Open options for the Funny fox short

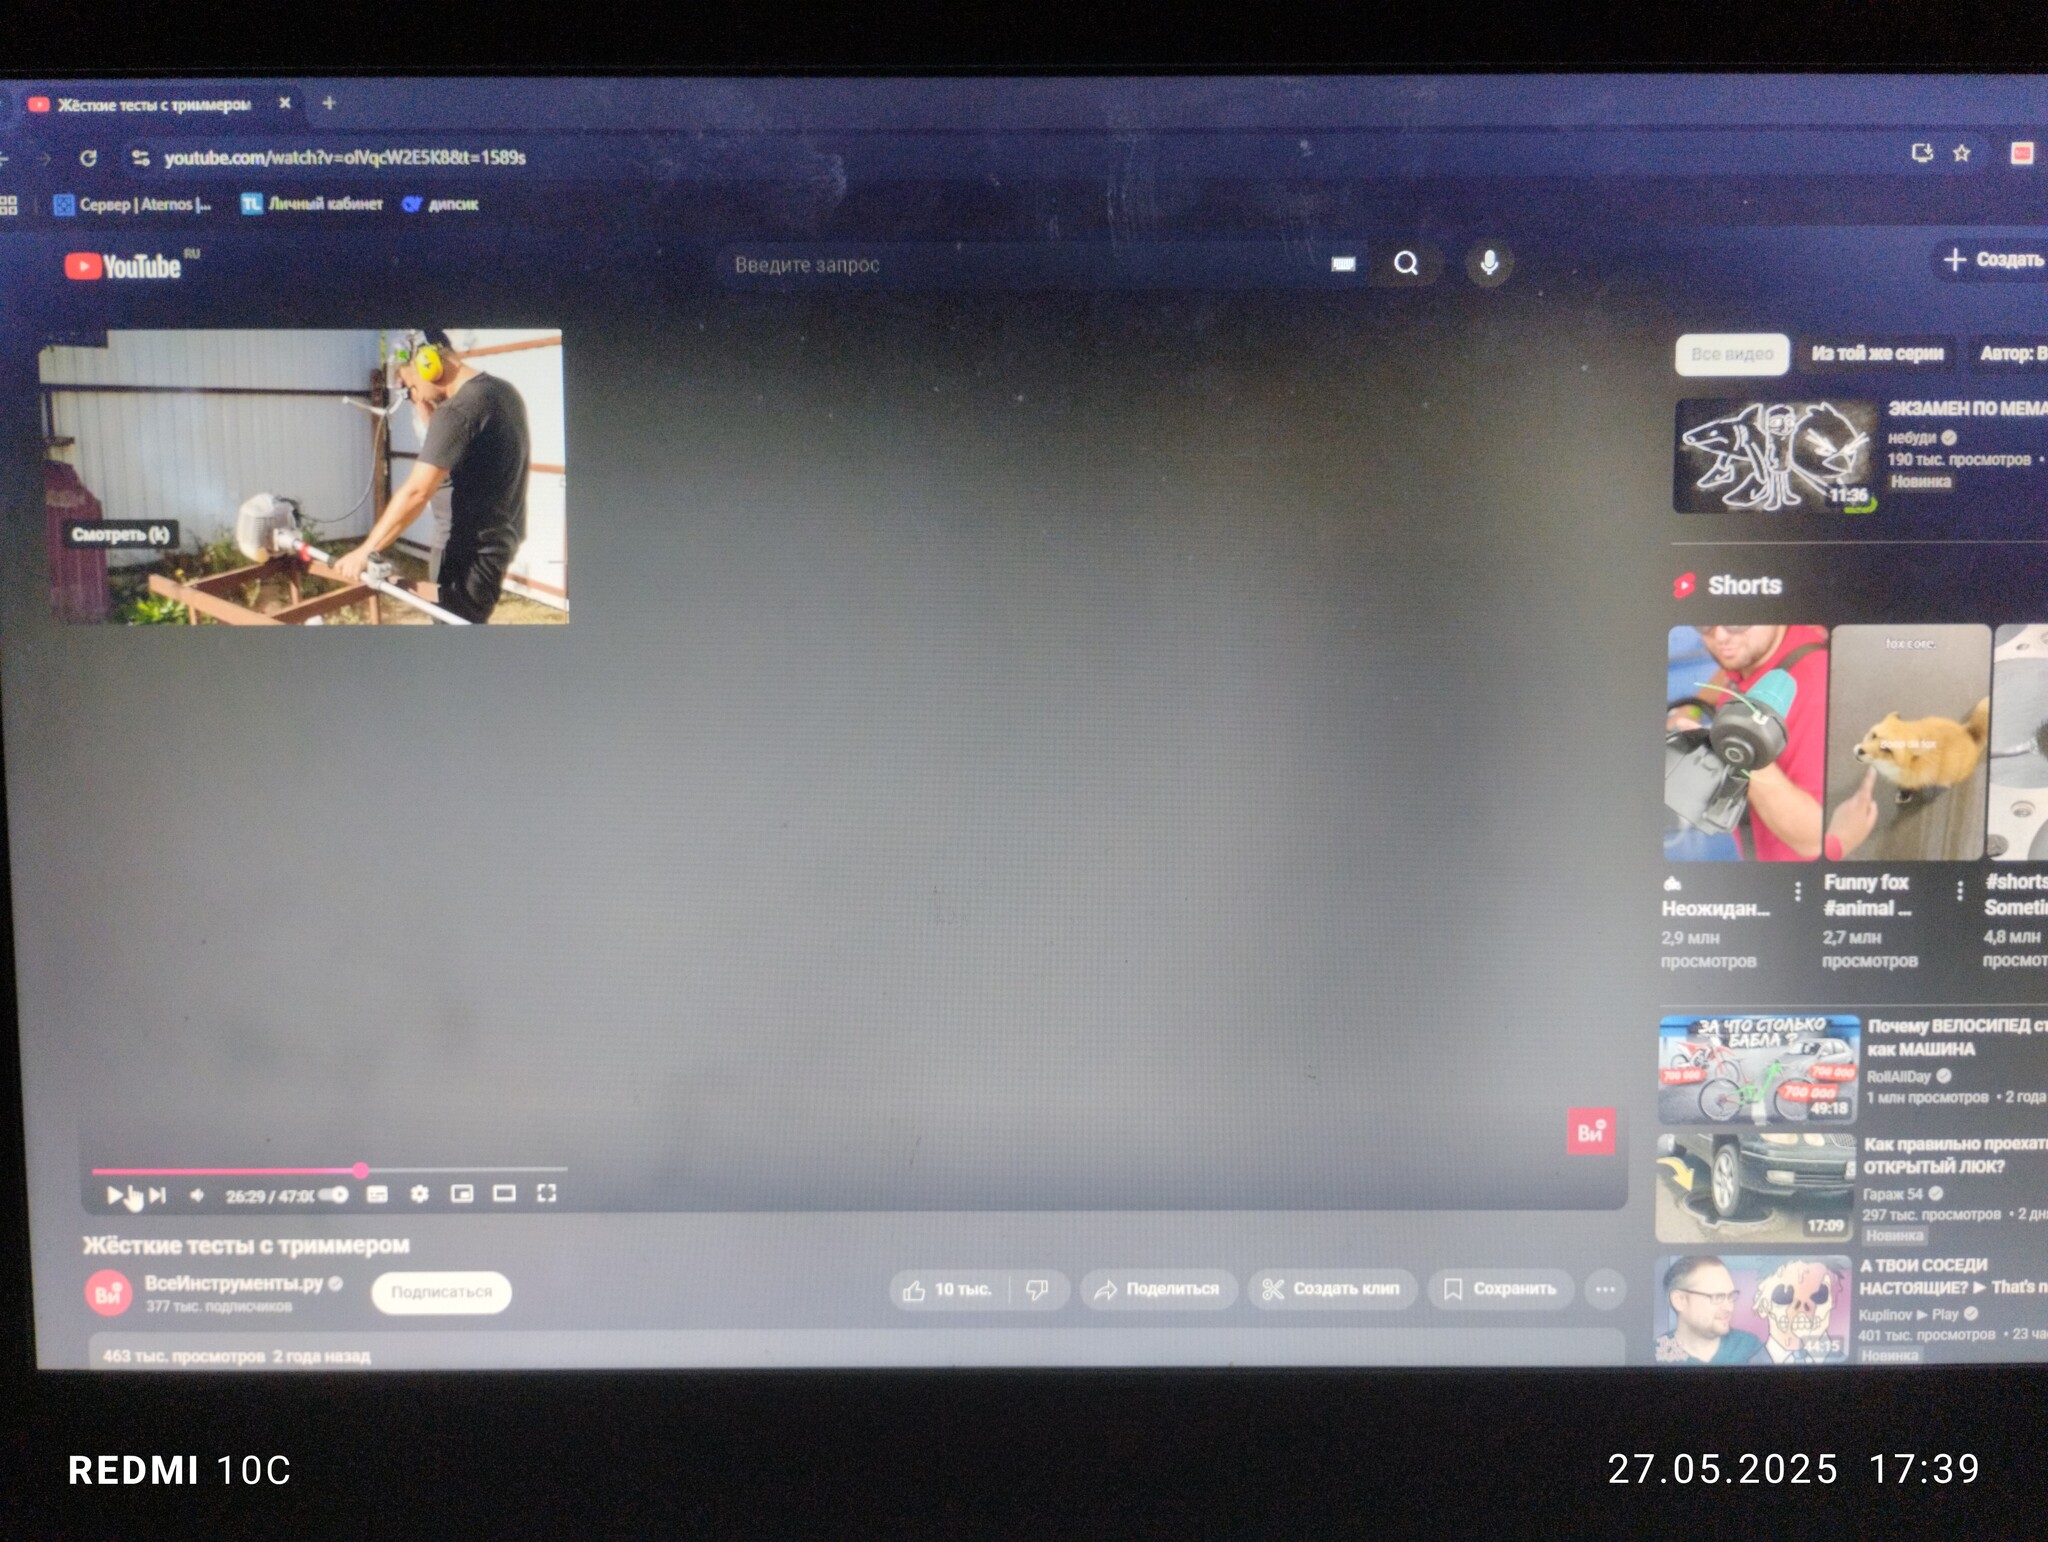tap(1959, 890)
